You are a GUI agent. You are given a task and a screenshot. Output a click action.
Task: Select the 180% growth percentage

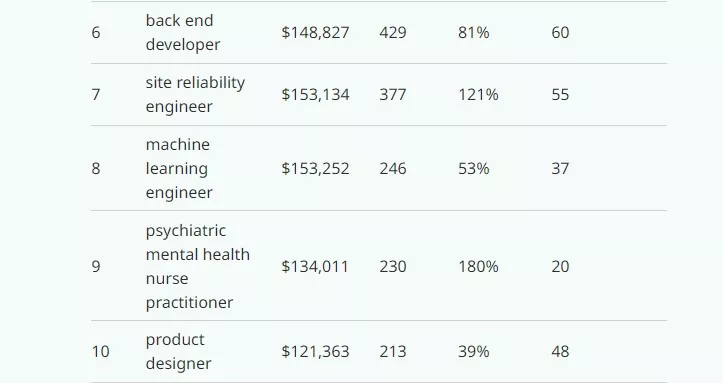(478, 267)
